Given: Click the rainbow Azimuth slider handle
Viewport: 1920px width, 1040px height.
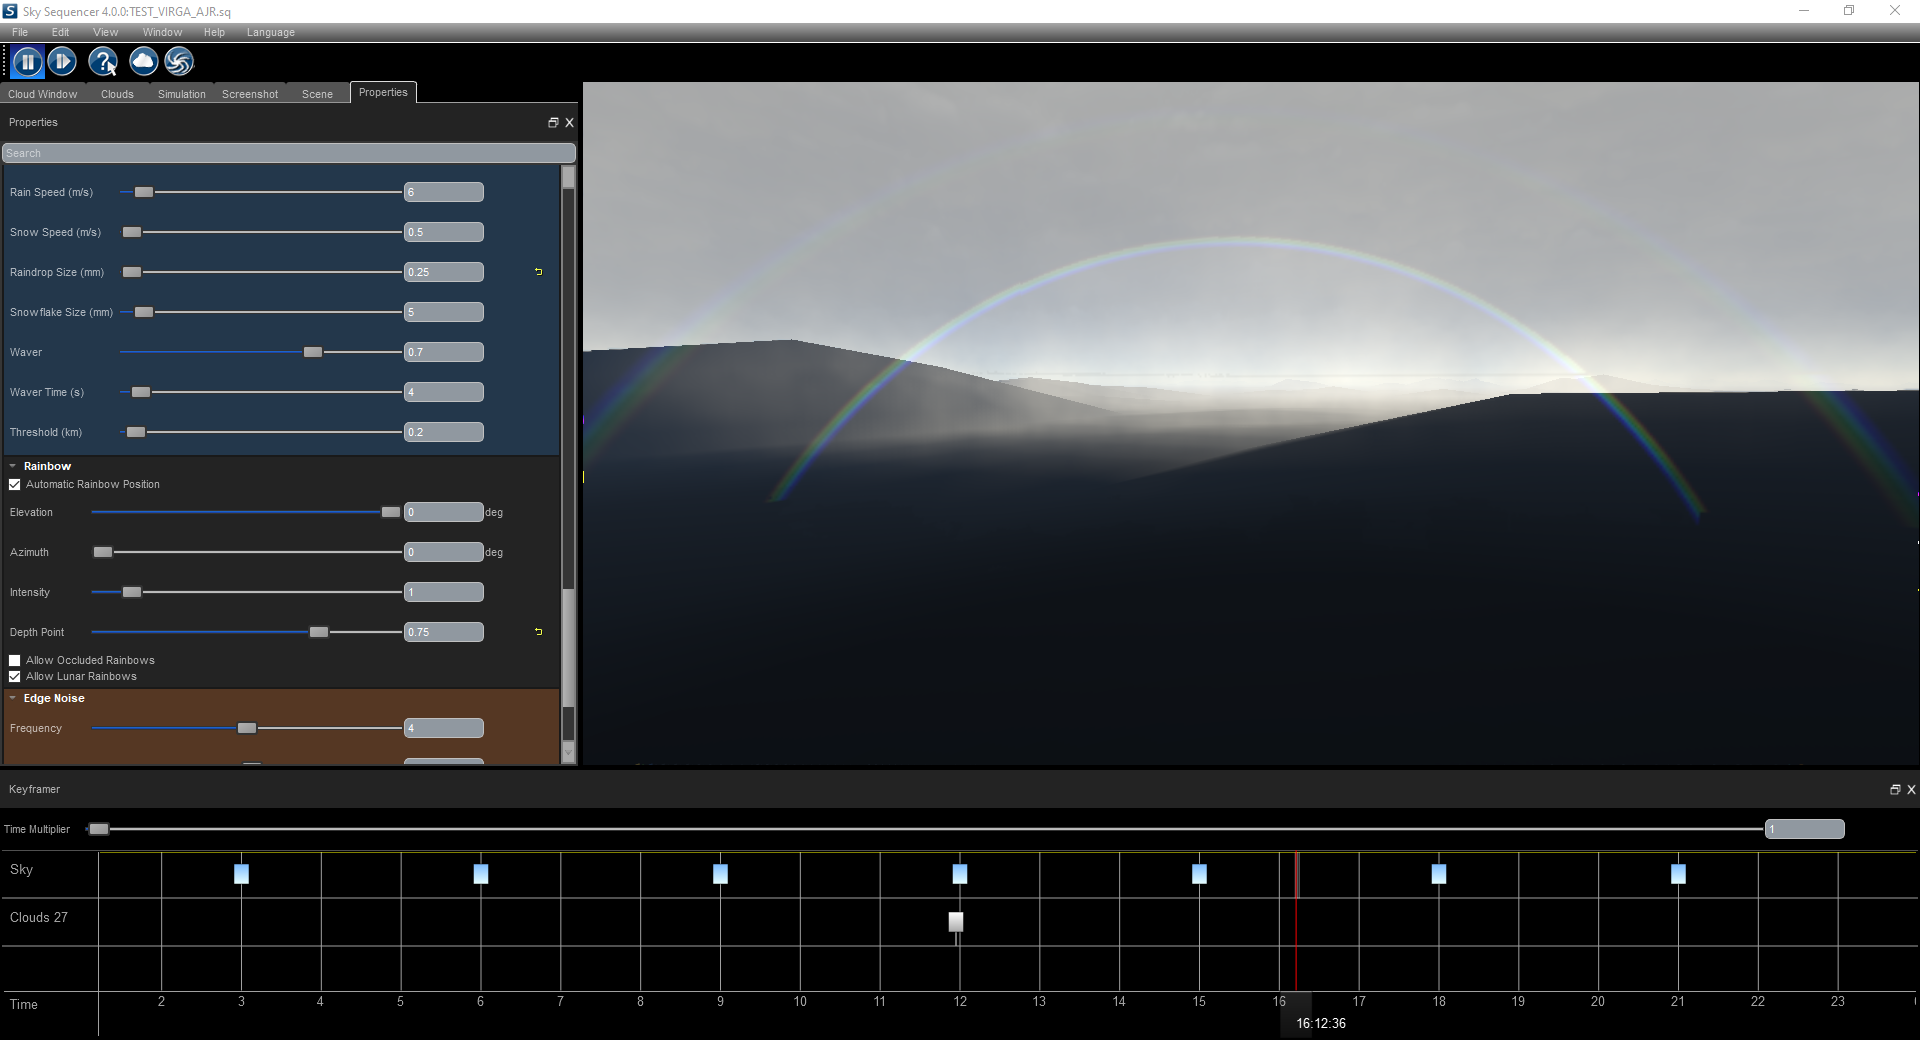Looking at the screenshot, I should 103,552.
